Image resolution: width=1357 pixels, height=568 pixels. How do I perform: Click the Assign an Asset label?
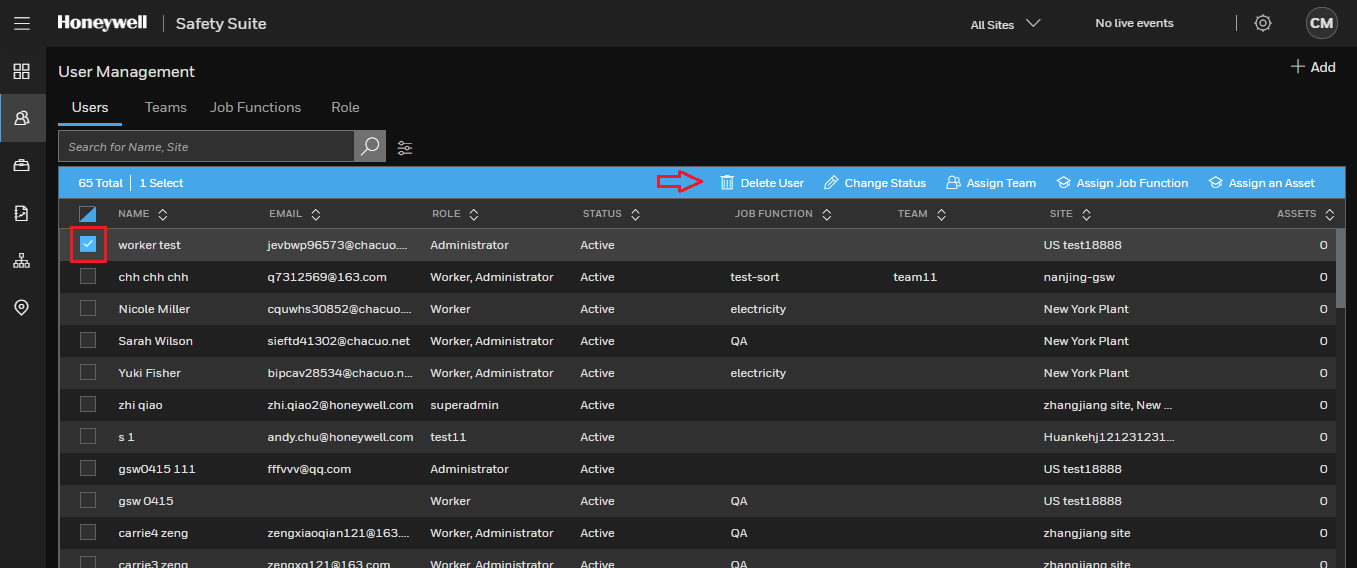(x=1272, y=183)
